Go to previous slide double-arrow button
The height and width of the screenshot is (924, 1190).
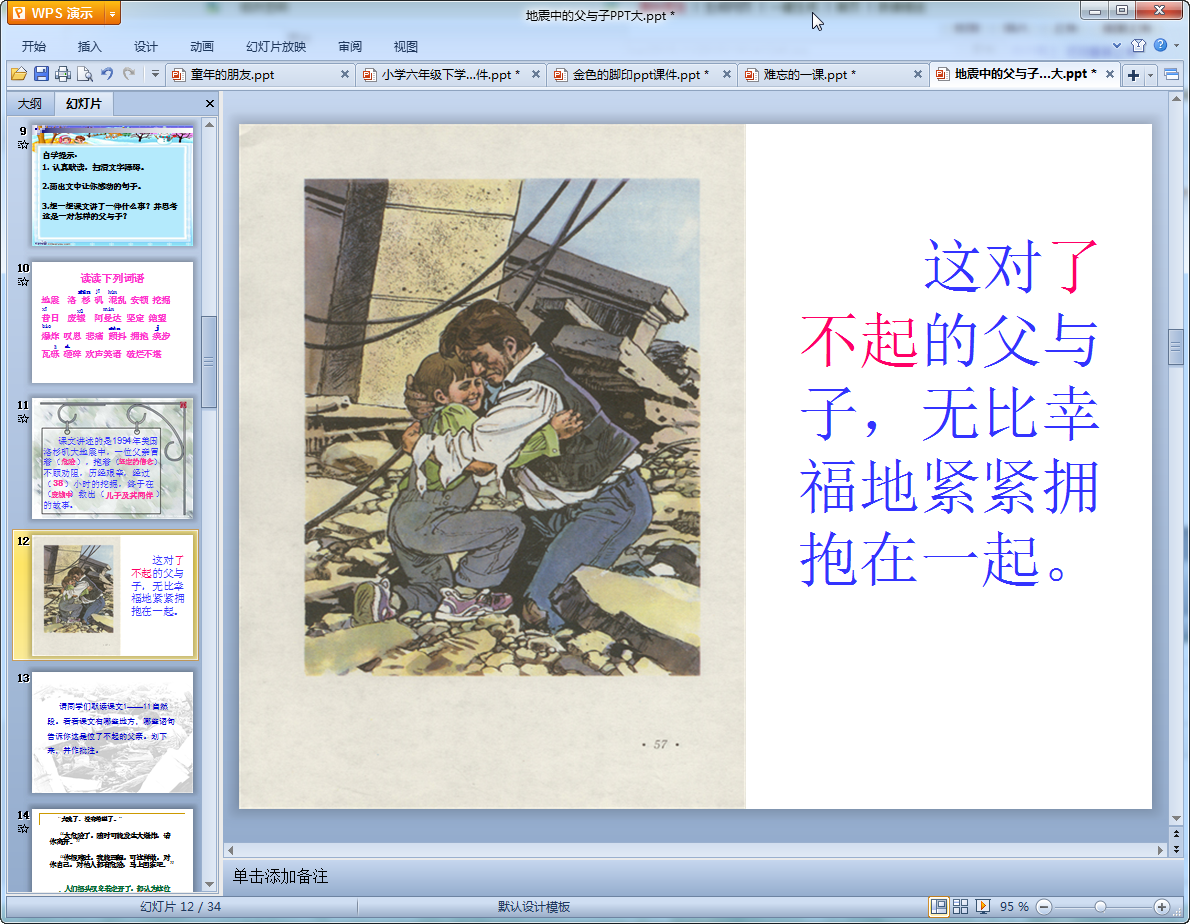pyautogui.click(x=1176, y=834)
